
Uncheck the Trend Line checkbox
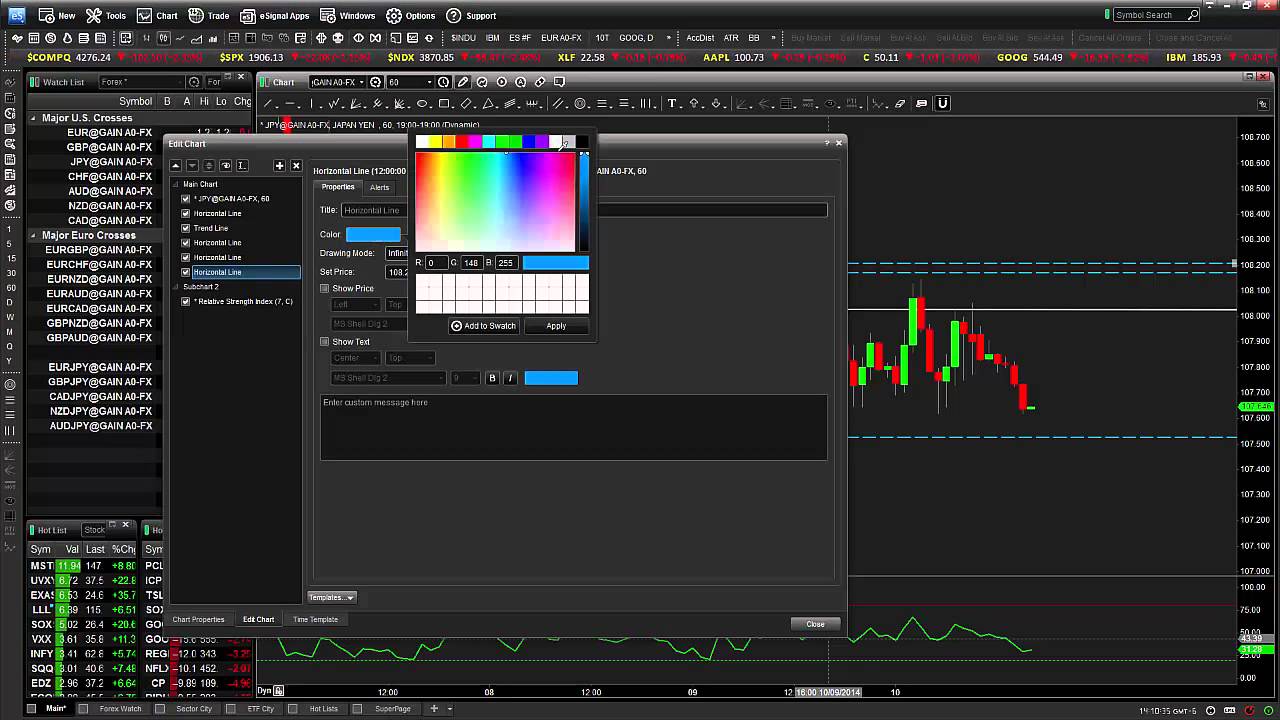[186, 228]
